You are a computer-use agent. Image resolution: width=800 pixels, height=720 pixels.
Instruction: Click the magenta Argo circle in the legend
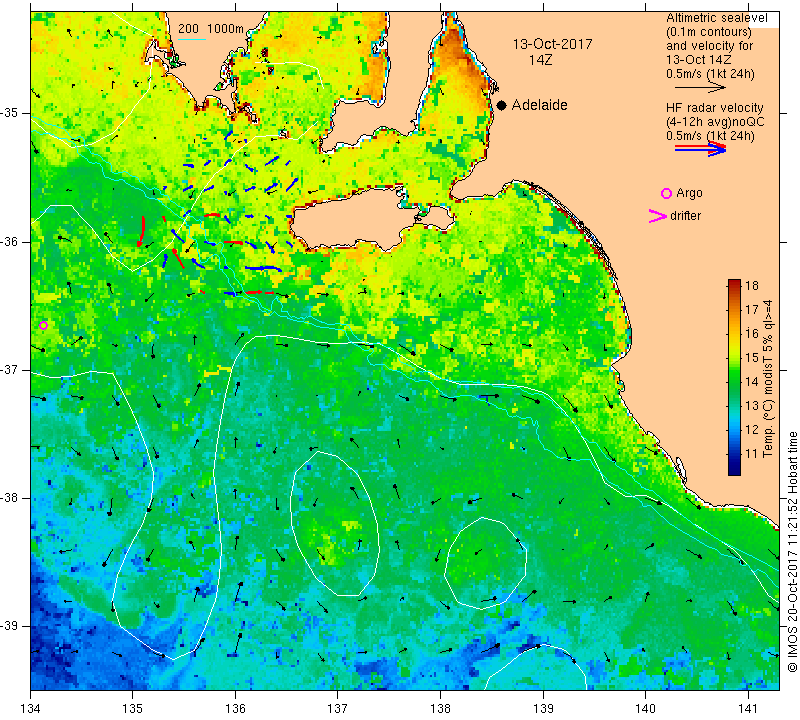point(666,193)
